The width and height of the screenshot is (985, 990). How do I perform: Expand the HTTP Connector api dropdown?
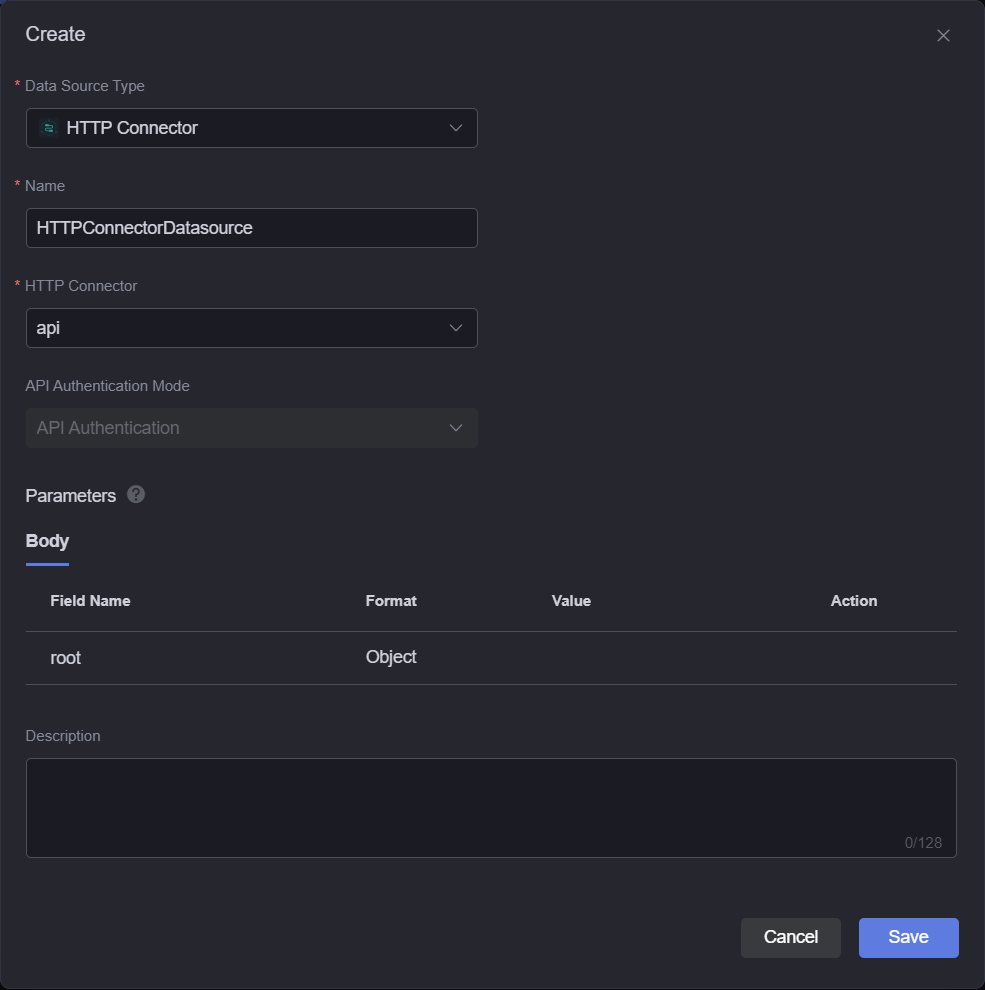pos(251,328)
